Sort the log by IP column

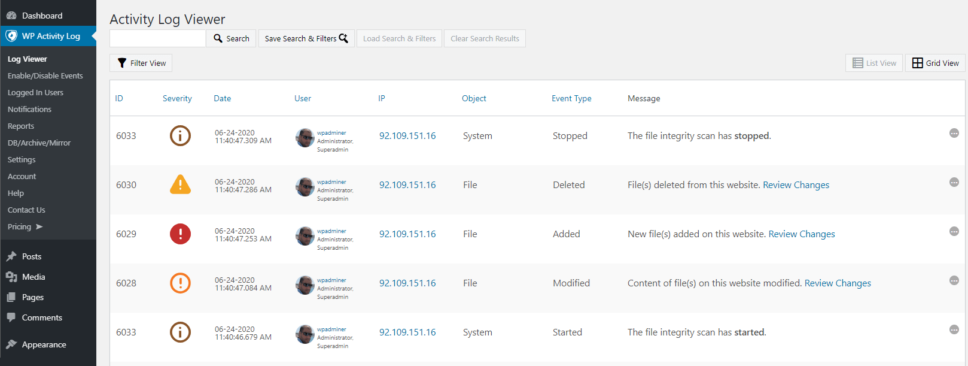(382, 98)
